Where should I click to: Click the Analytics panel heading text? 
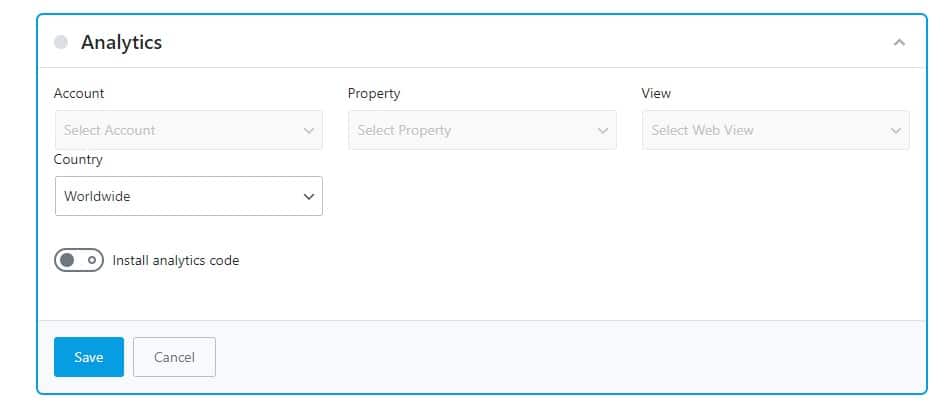click(121, 42)
